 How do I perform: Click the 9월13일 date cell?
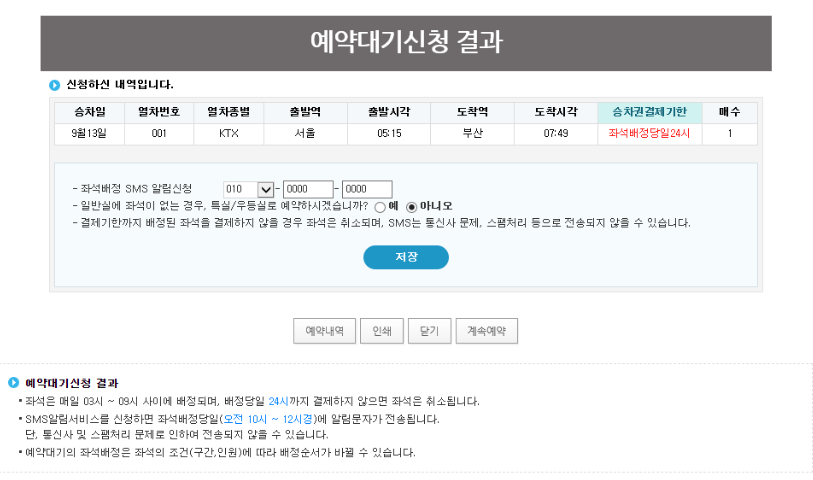89,134
